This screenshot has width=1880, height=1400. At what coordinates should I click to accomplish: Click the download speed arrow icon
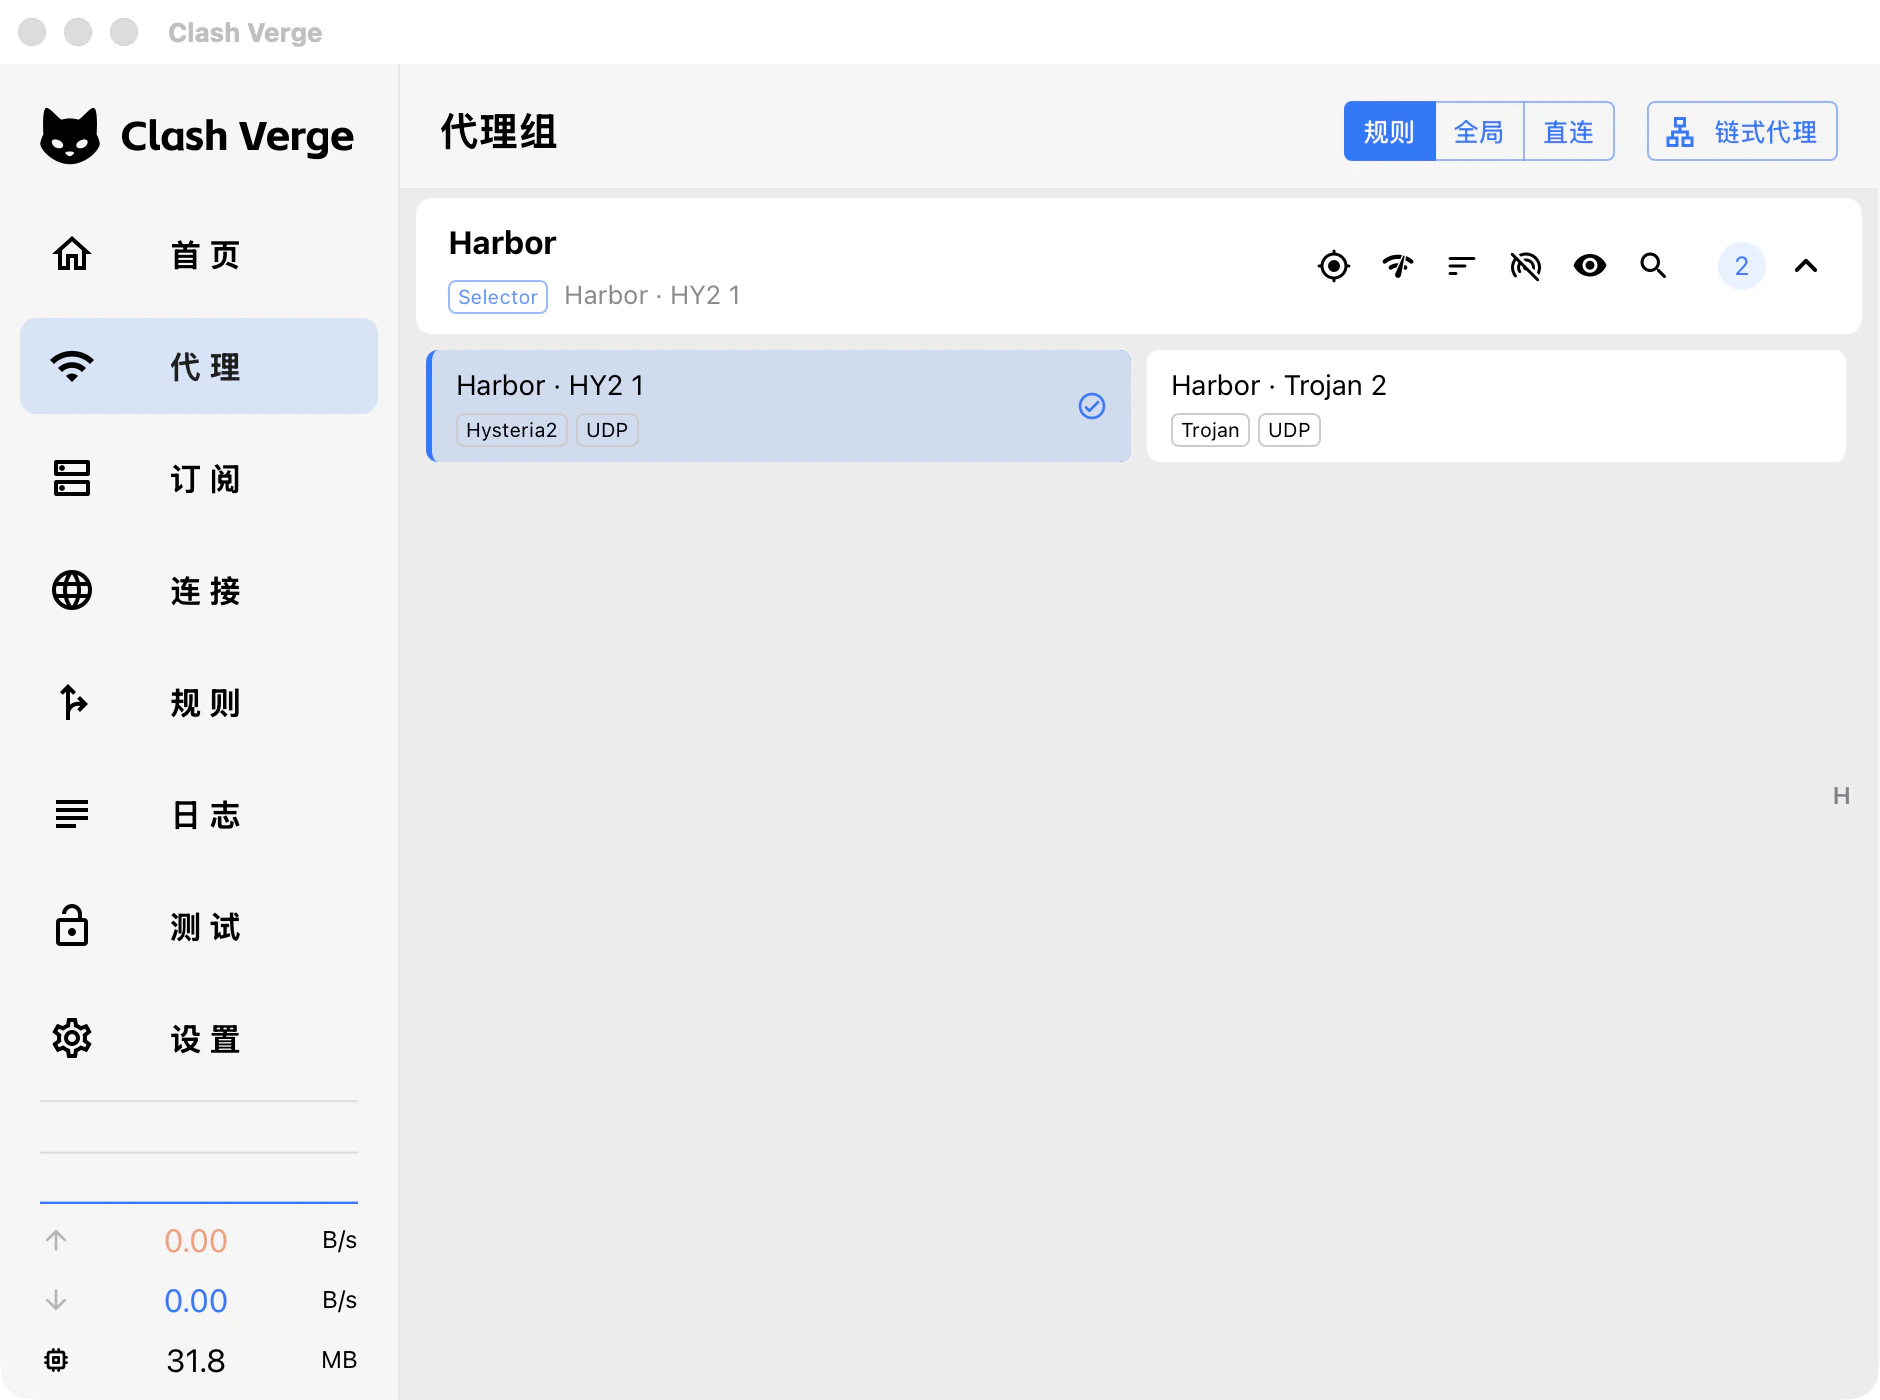tap(56, 1300)
